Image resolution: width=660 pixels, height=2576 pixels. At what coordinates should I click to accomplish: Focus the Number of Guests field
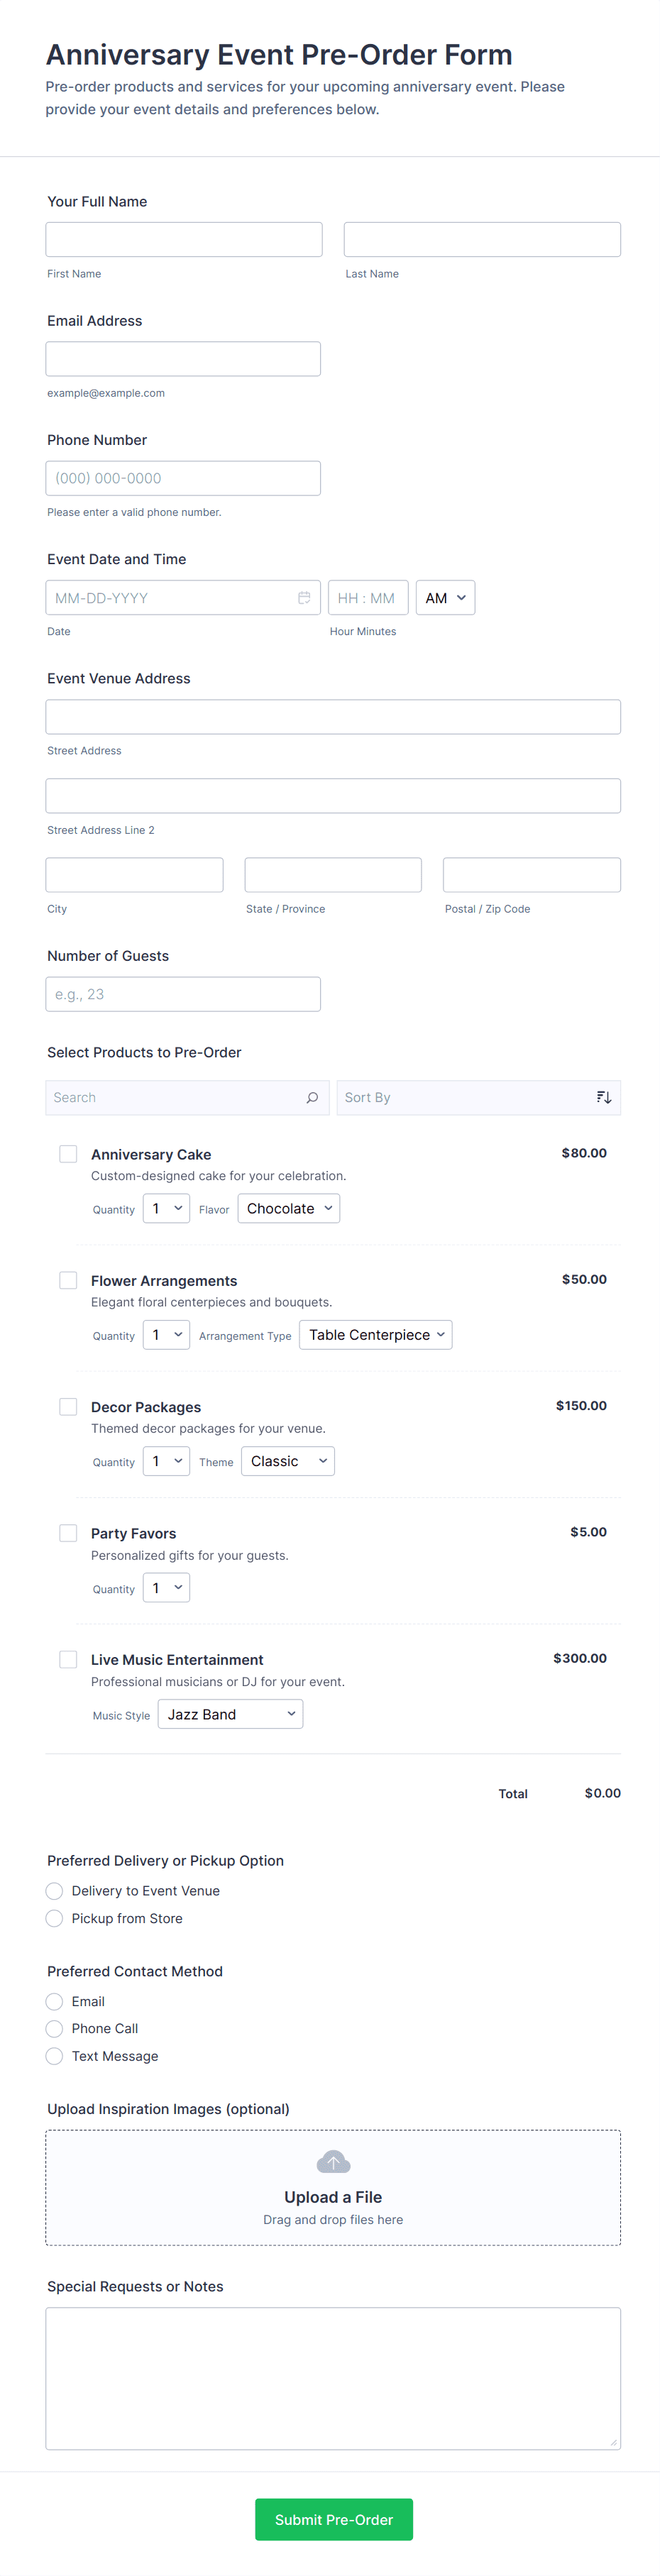183,994
